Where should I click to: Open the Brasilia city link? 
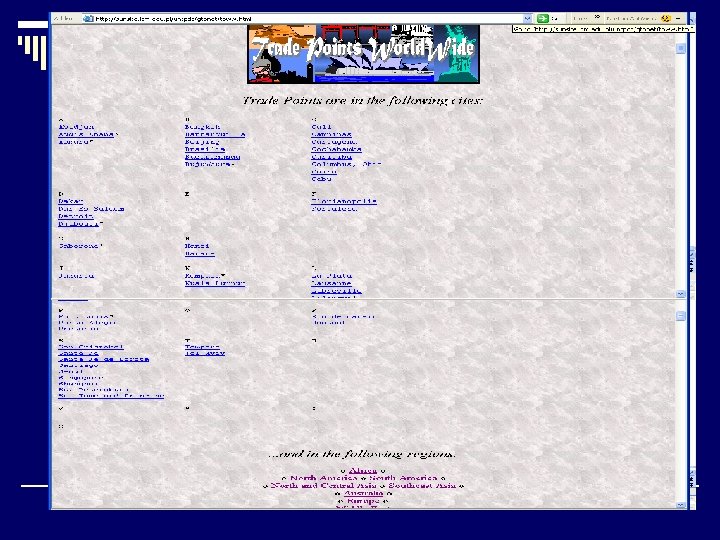point(205,149)
